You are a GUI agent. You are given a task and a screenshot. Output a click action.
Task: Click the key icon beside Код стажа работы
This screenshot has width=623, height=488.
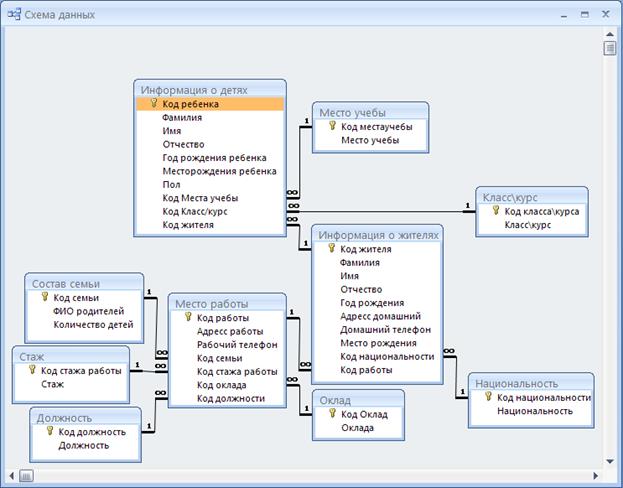tap(31, 370)
